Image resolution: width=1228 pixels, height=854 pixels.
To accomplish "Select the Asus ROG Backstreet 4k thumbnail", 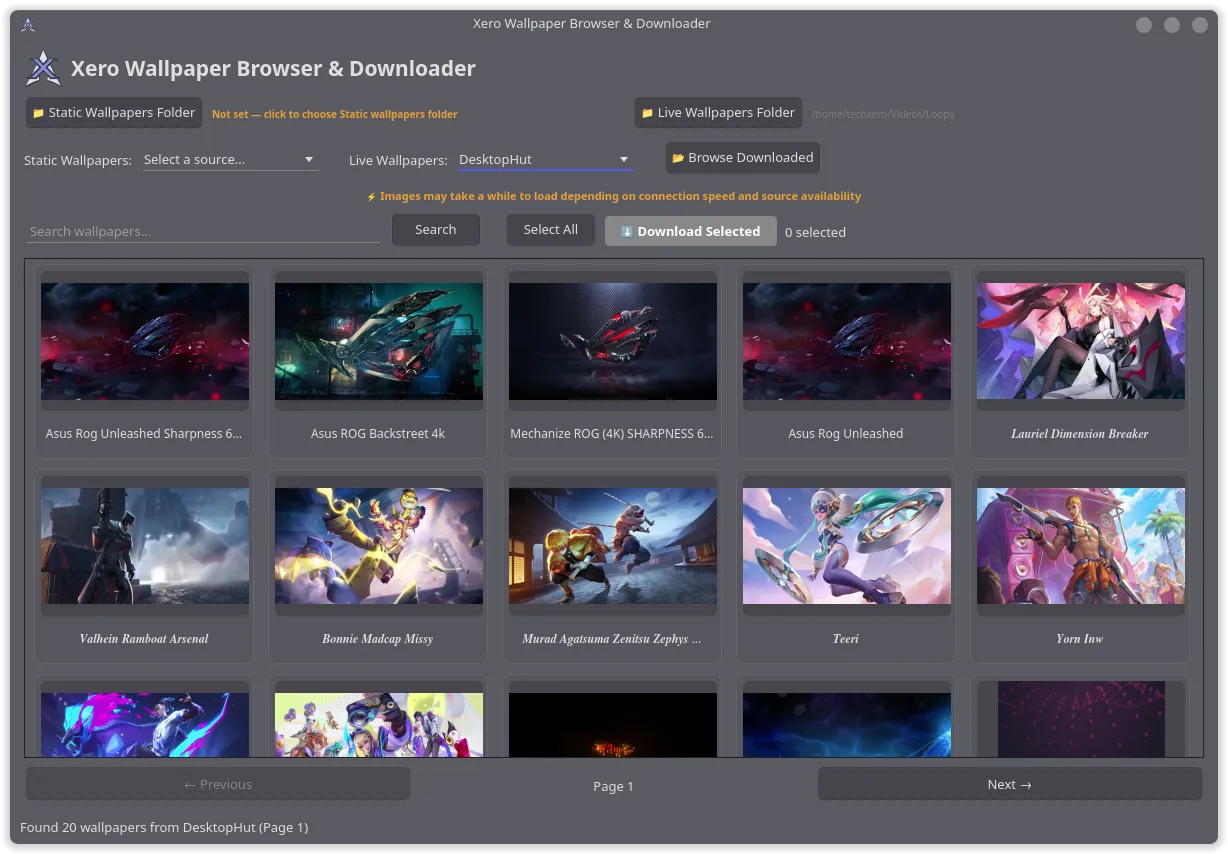I will pos(378,342).
